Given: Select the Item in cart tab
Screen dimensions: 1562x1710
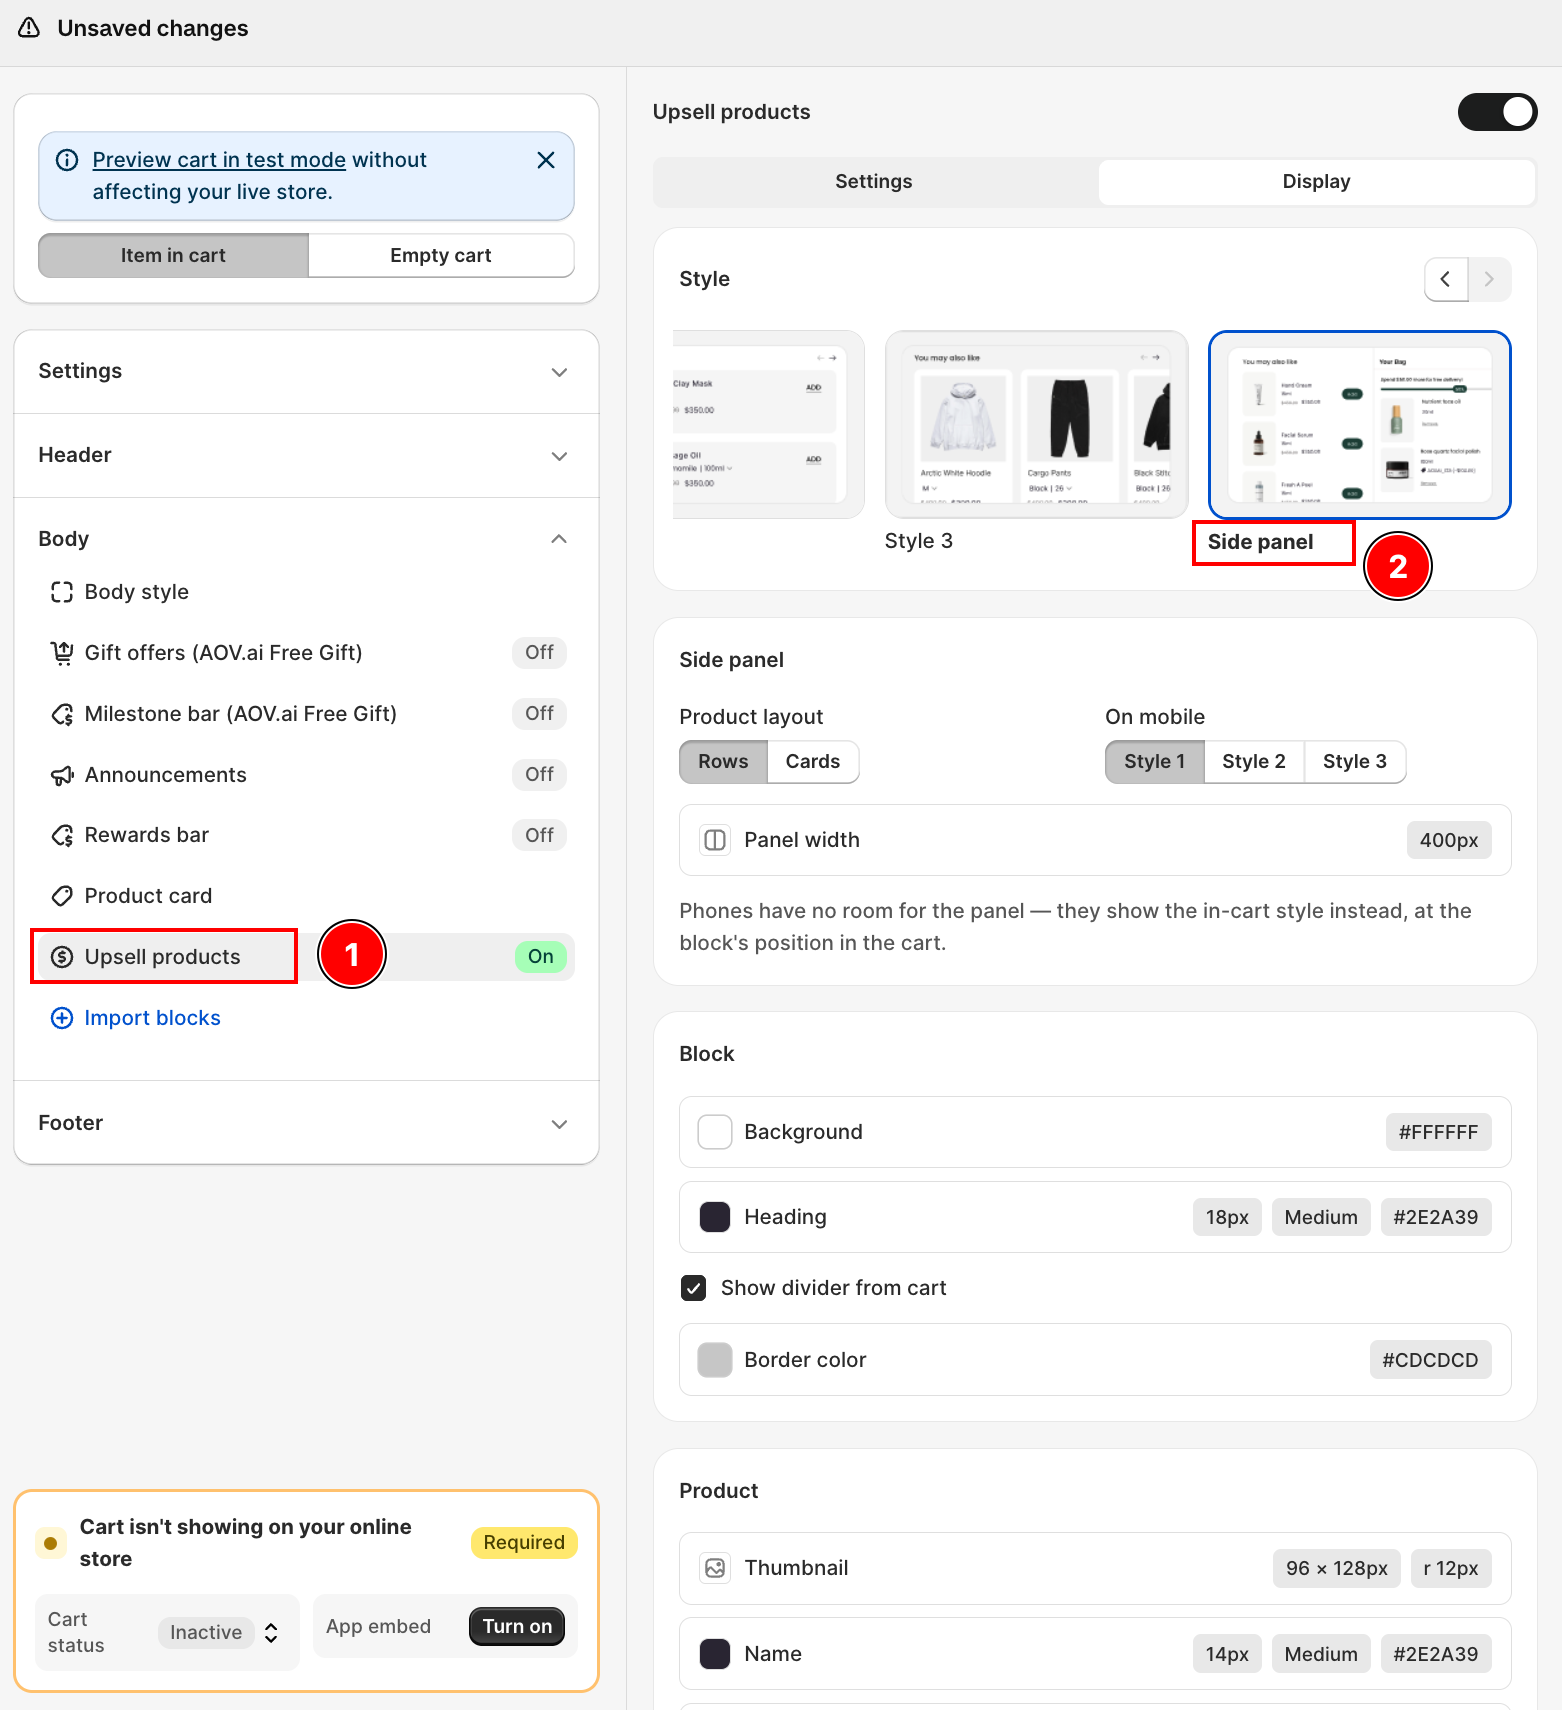Looking at the screenshot, I should 173,255.
